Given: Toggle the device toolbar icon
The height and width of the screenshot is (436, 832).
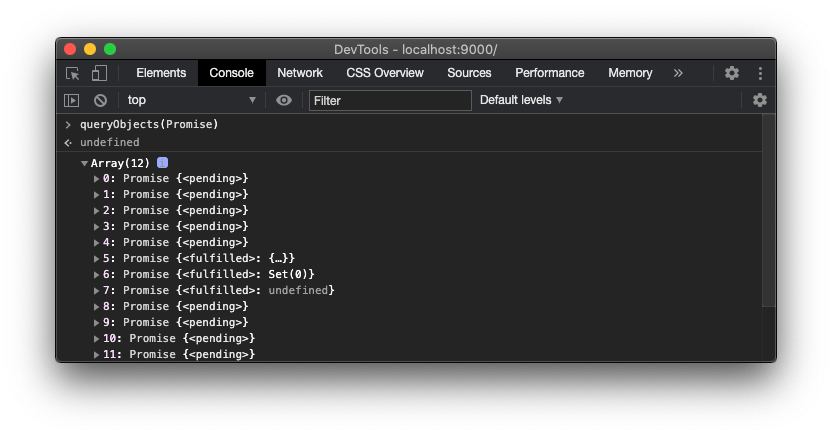Looking at the screenshot, I should pyautogui.click(x=99, y=73).
